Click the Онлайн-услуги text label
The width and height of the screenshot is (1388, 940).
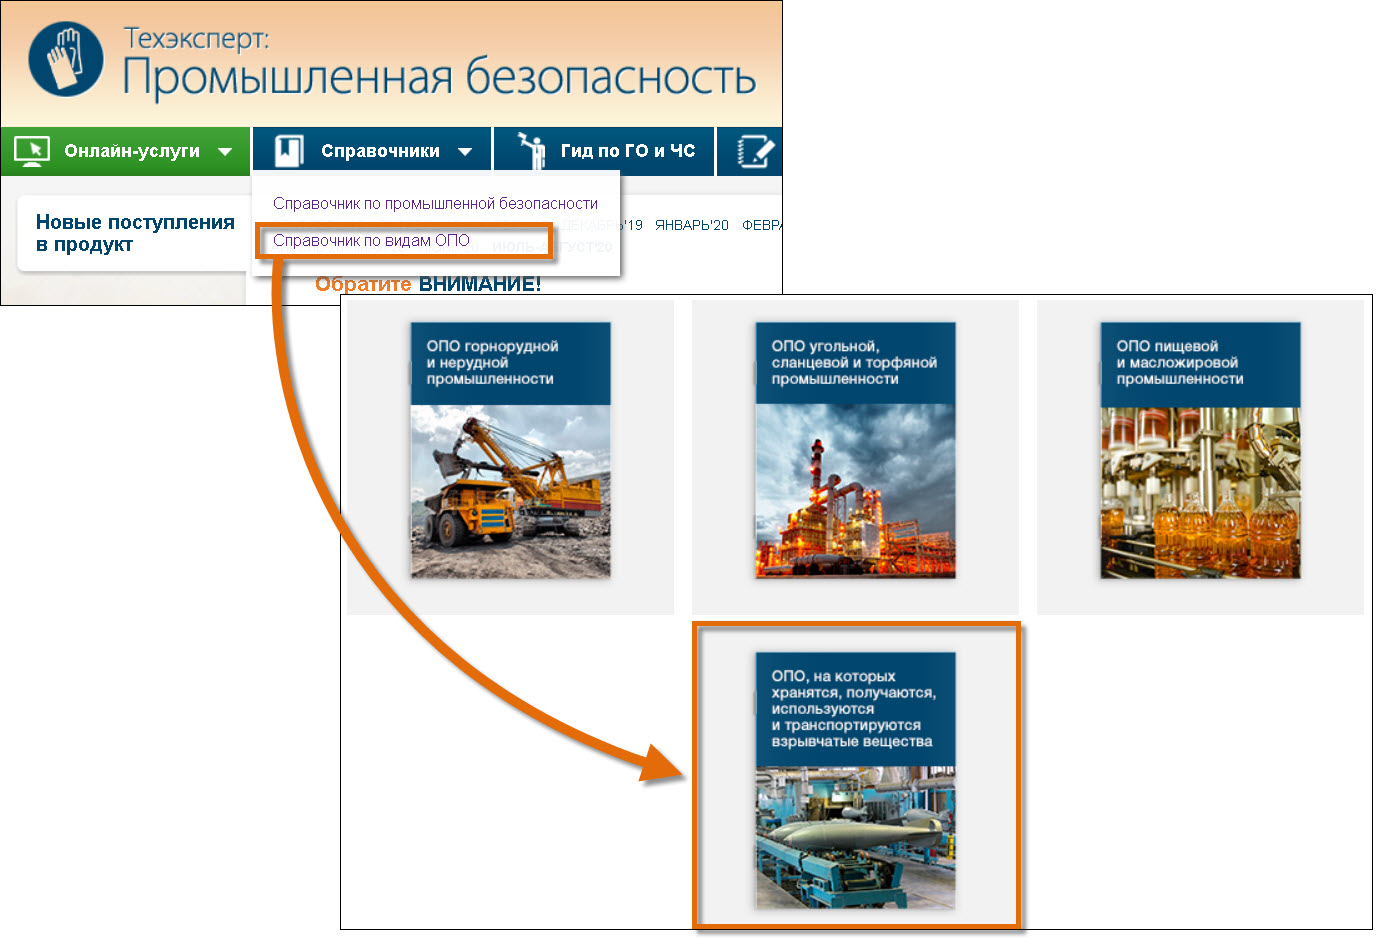click(132, 151)
